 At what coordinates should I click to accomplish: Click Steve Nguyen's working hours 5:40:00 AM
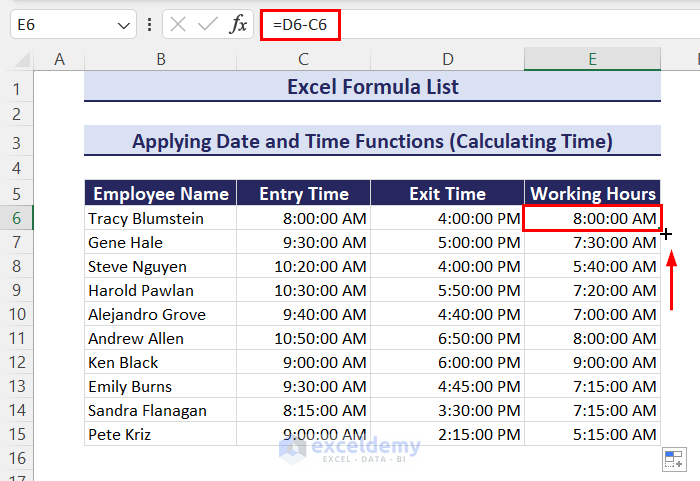pyautogui.click(x=592, y=267)
